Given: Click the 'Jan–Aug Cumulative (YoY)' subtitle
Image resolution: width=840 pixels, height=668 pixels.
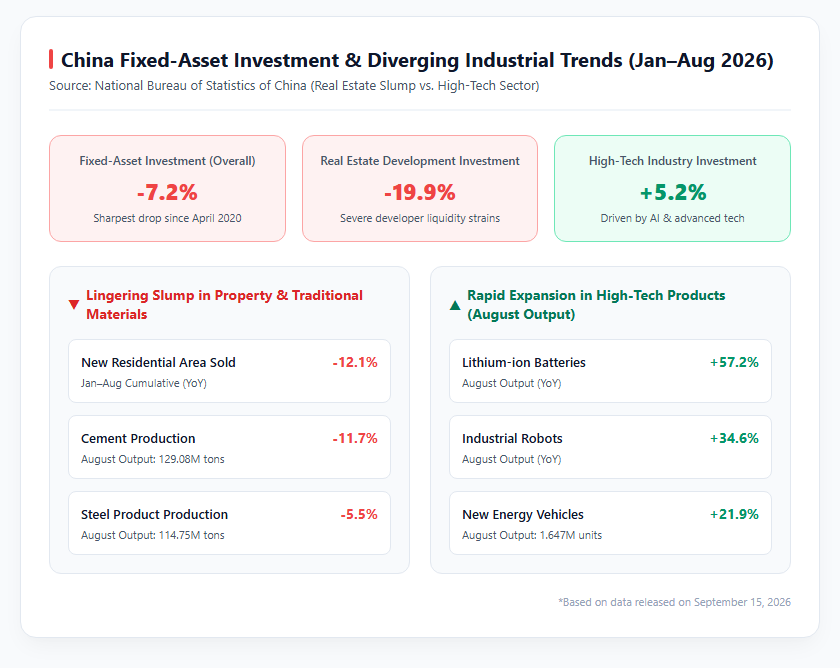Looking at the screenshot, I should click(144, 383).
